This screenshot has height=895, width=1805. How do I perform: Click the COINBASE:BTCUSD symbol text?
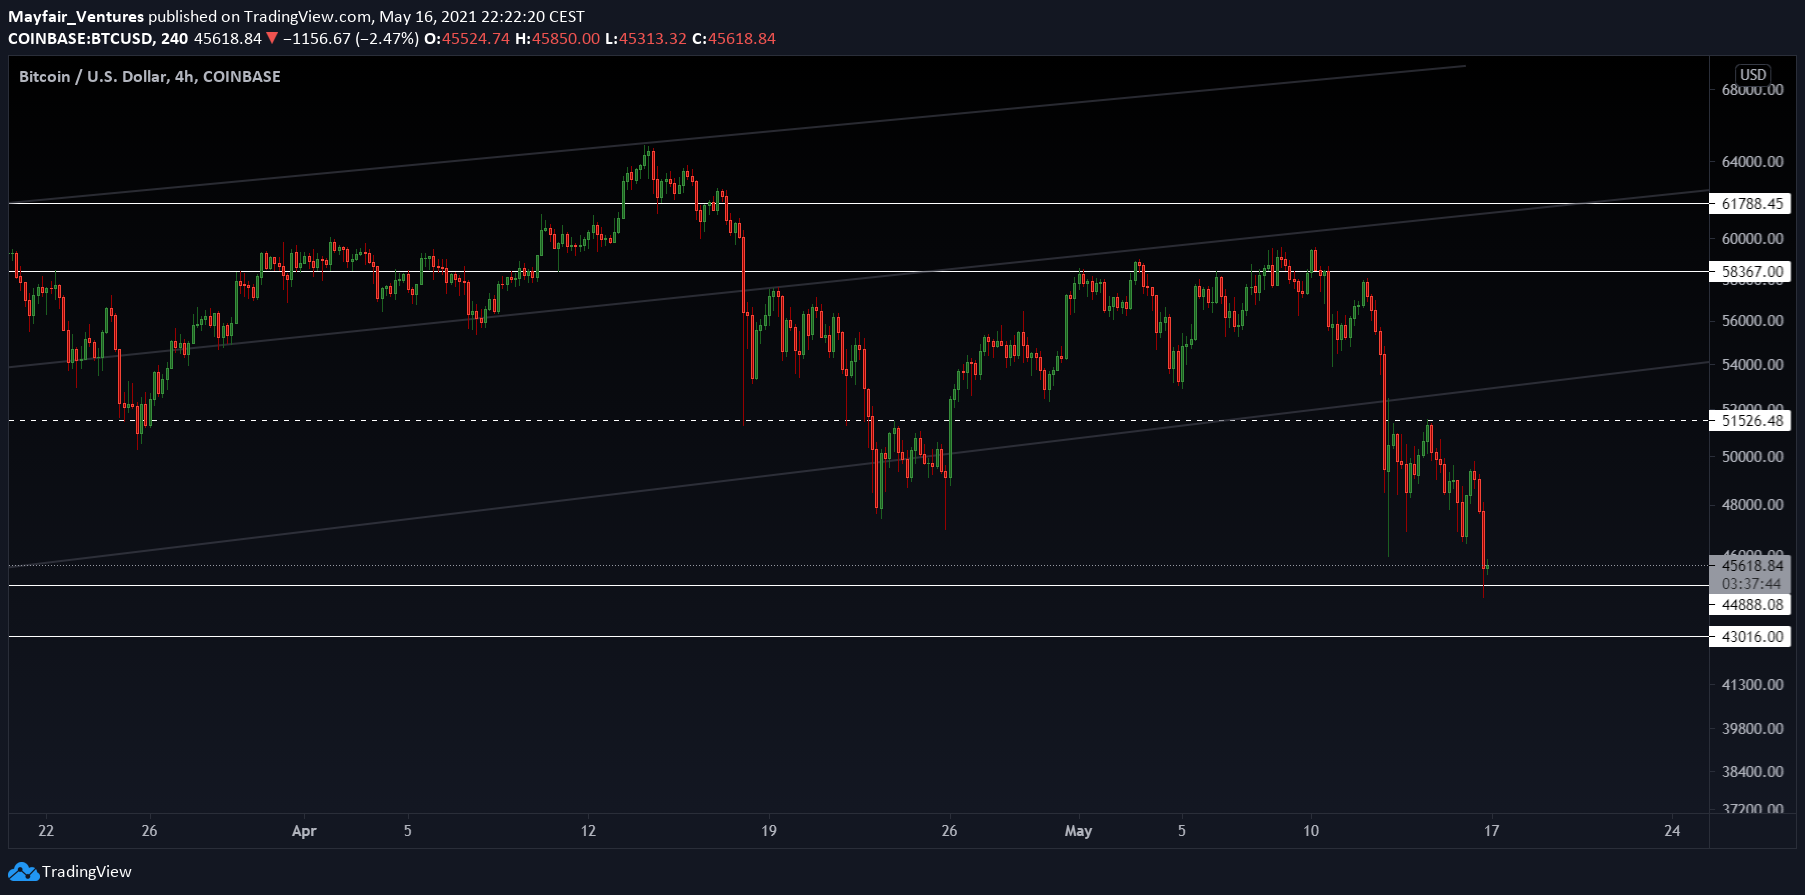(x=81, y=39)
